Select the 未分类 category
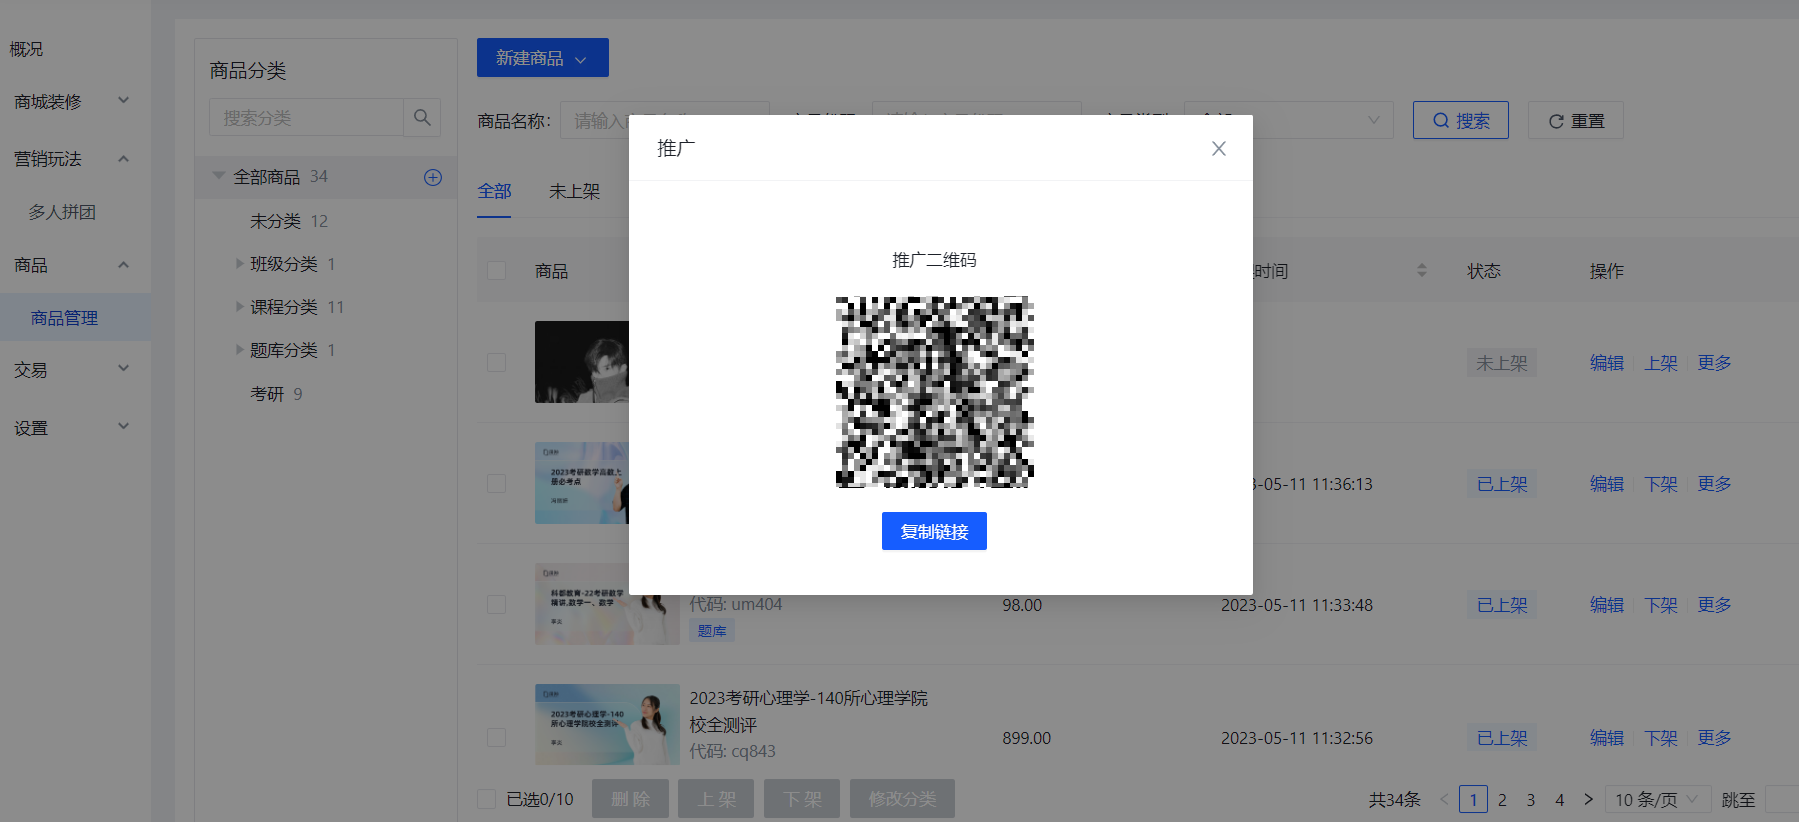Image resolution: width=1799 pixels, height=822 pixels. click(x=275, y=221)
